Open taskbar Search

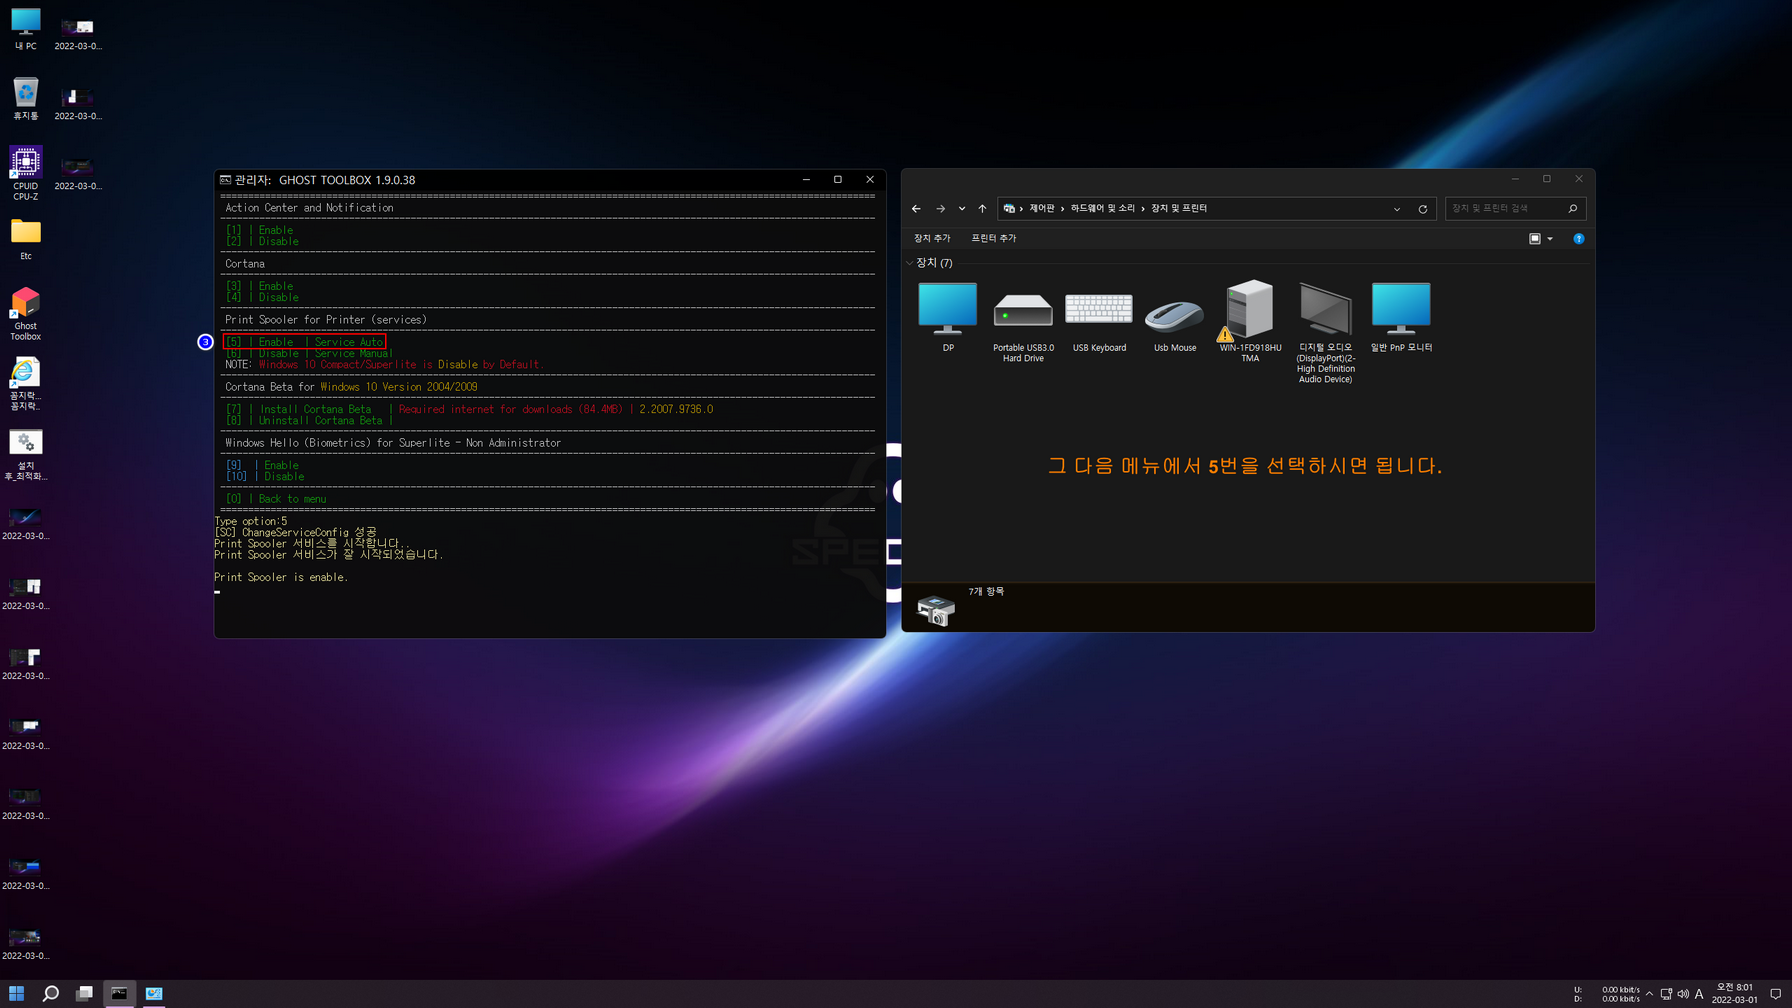point(50,993)
